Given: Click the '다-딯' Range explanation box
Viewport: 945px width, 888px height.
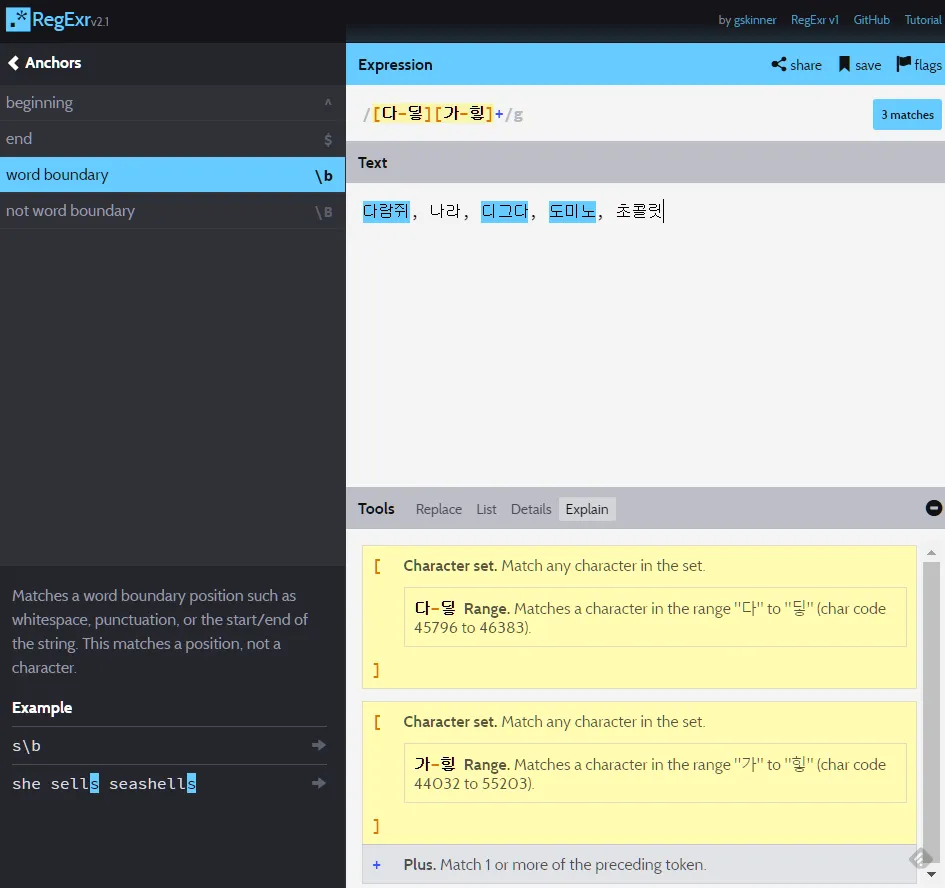Looking at the screenshot, I should pos(655,617).
